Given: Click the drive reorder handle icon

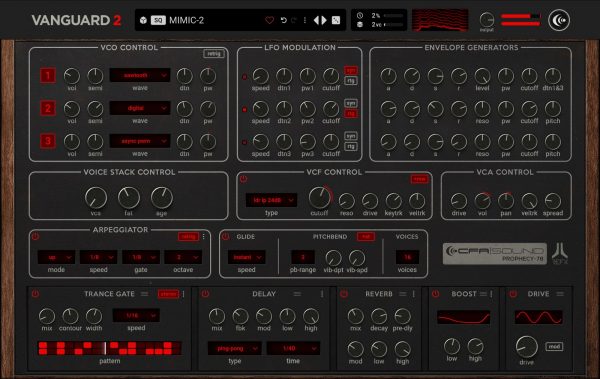Looking at the screenshot, I should 560,294.
